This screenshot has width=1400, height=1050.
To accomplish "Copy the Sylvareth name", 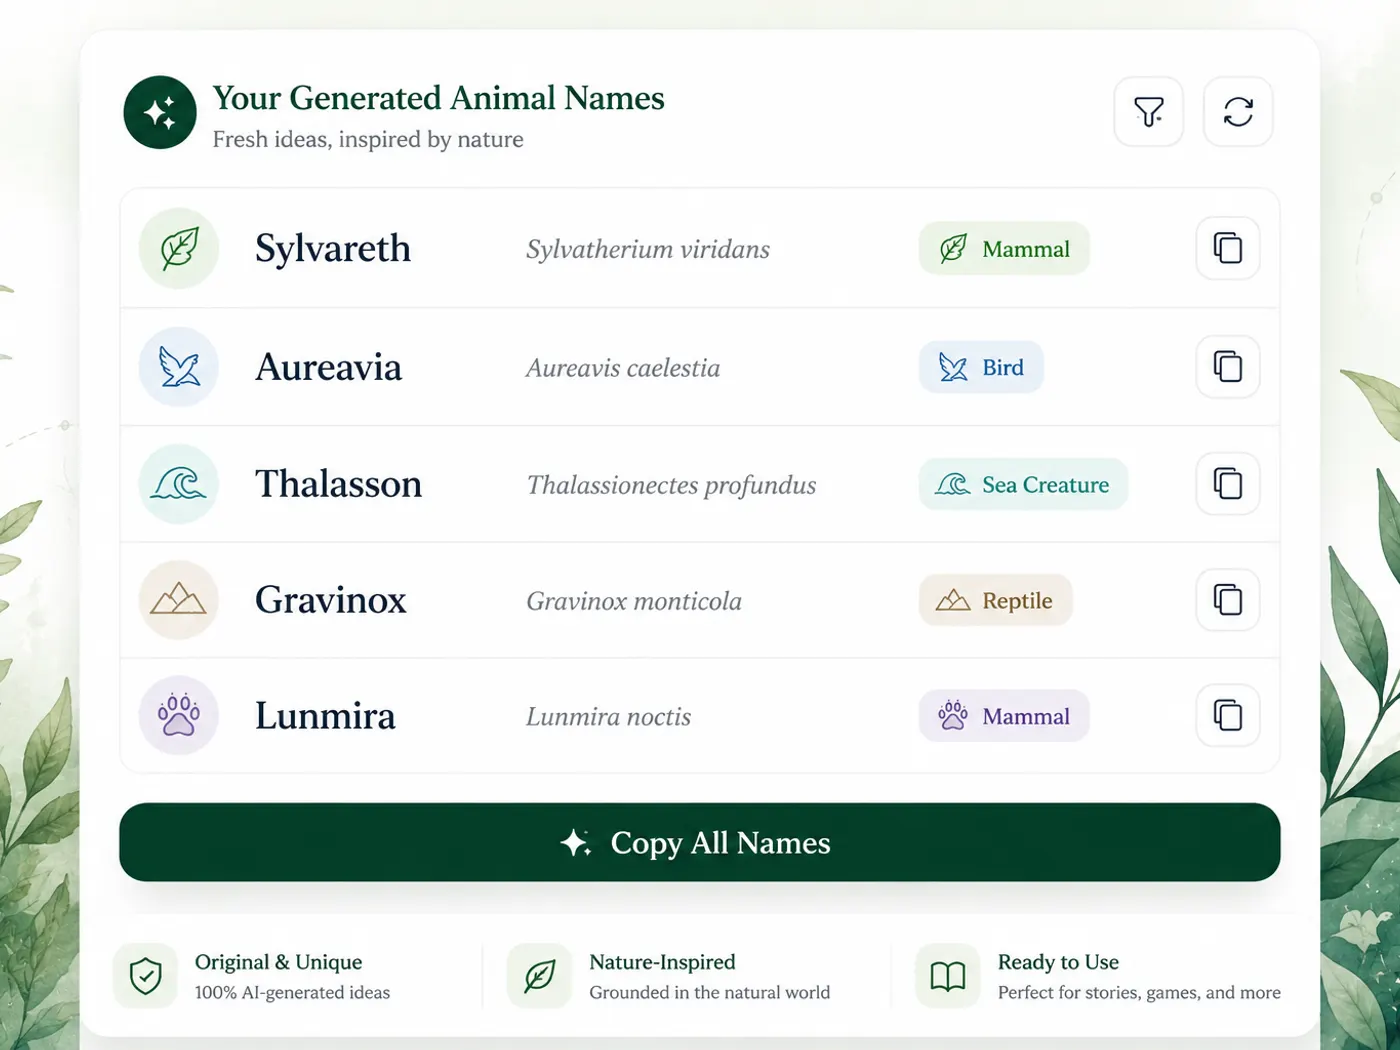I will pos(1228,248).
